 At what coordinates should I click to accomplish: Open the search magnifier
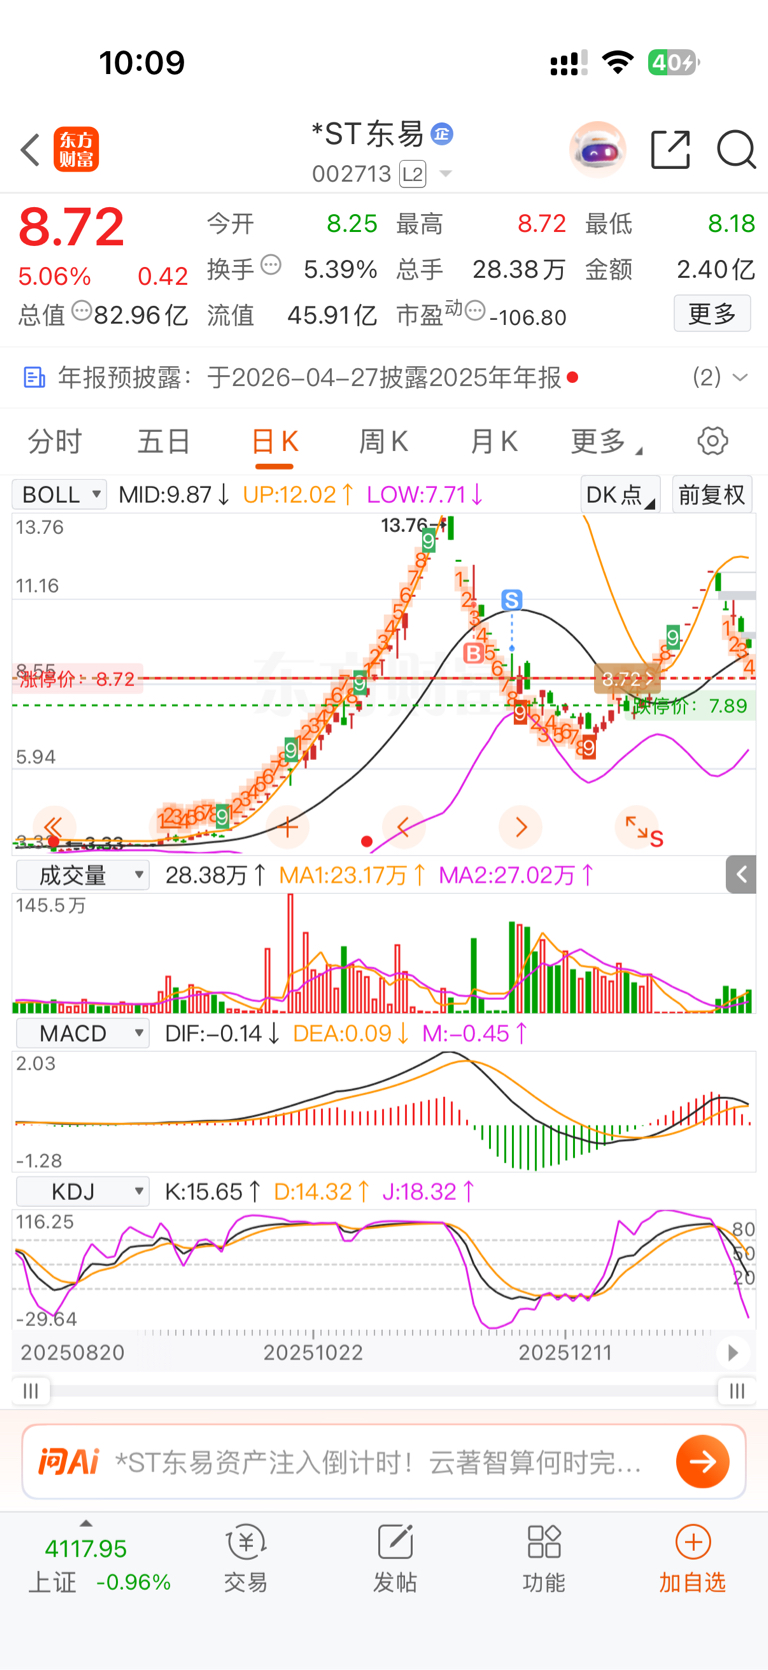click(x=736, y=150)
